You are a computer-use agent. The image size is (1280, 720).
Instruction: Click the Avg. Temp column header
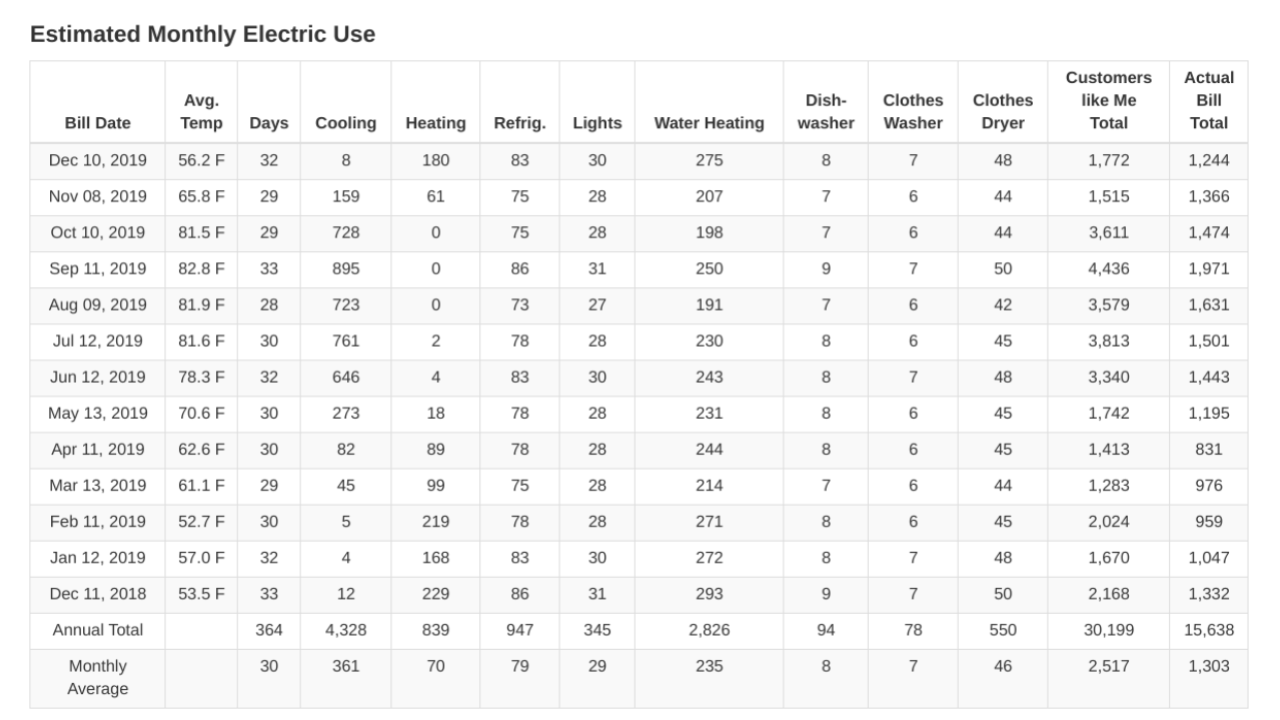pos(201,112)
